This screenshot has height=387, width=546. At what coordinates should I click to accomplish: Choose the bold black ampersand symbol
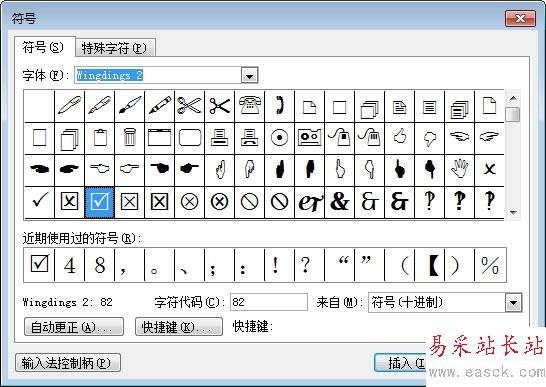pyautogui.click(x=340, y=202)
